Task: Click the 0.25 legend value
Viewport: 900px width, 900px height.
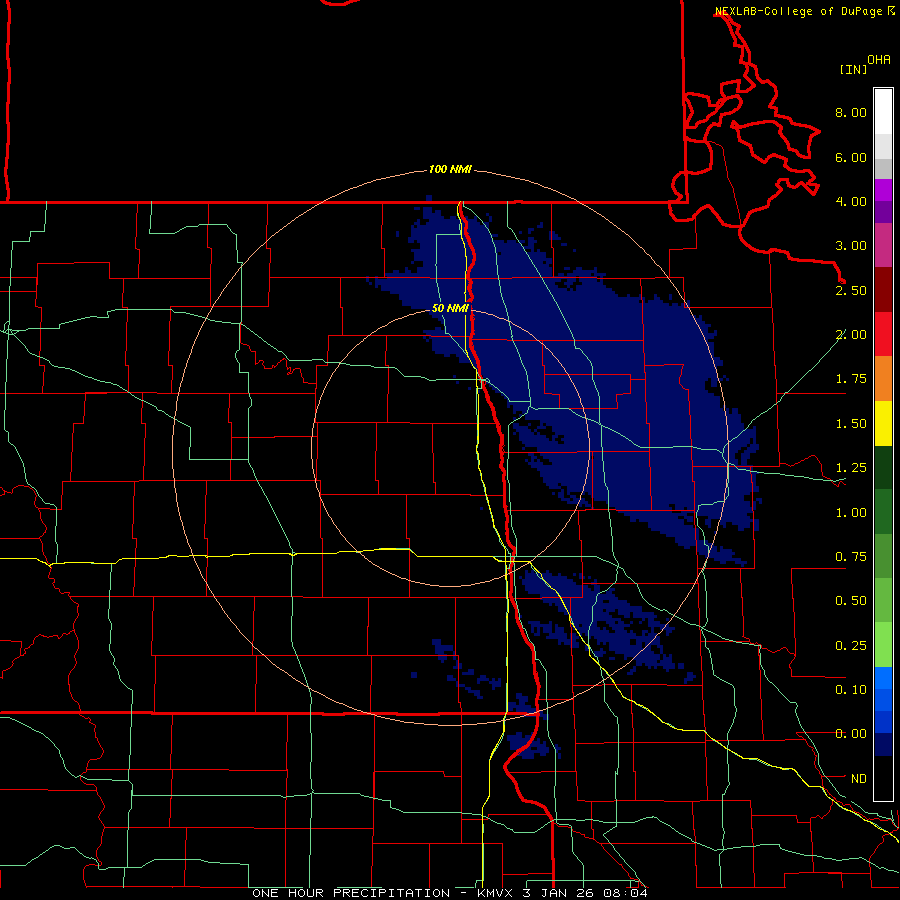Action: tap(851, 646)
